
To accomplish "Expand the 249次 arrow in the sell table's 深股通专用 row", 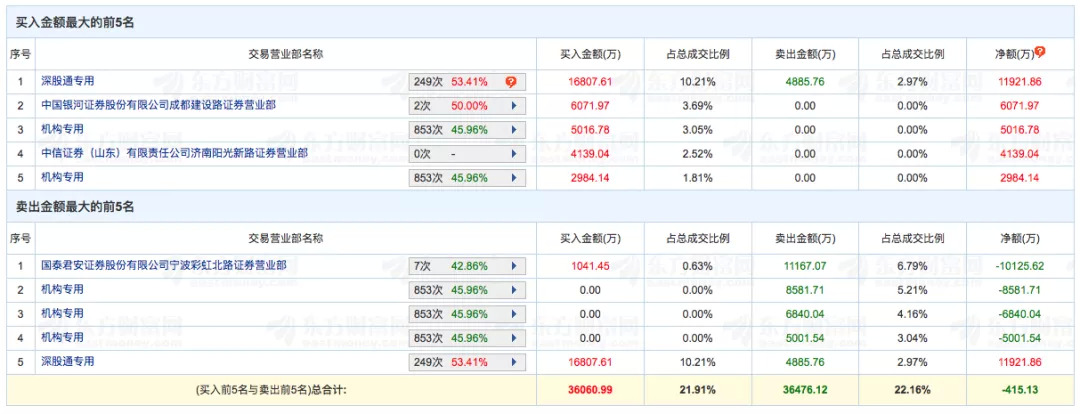I will (514, 362).
